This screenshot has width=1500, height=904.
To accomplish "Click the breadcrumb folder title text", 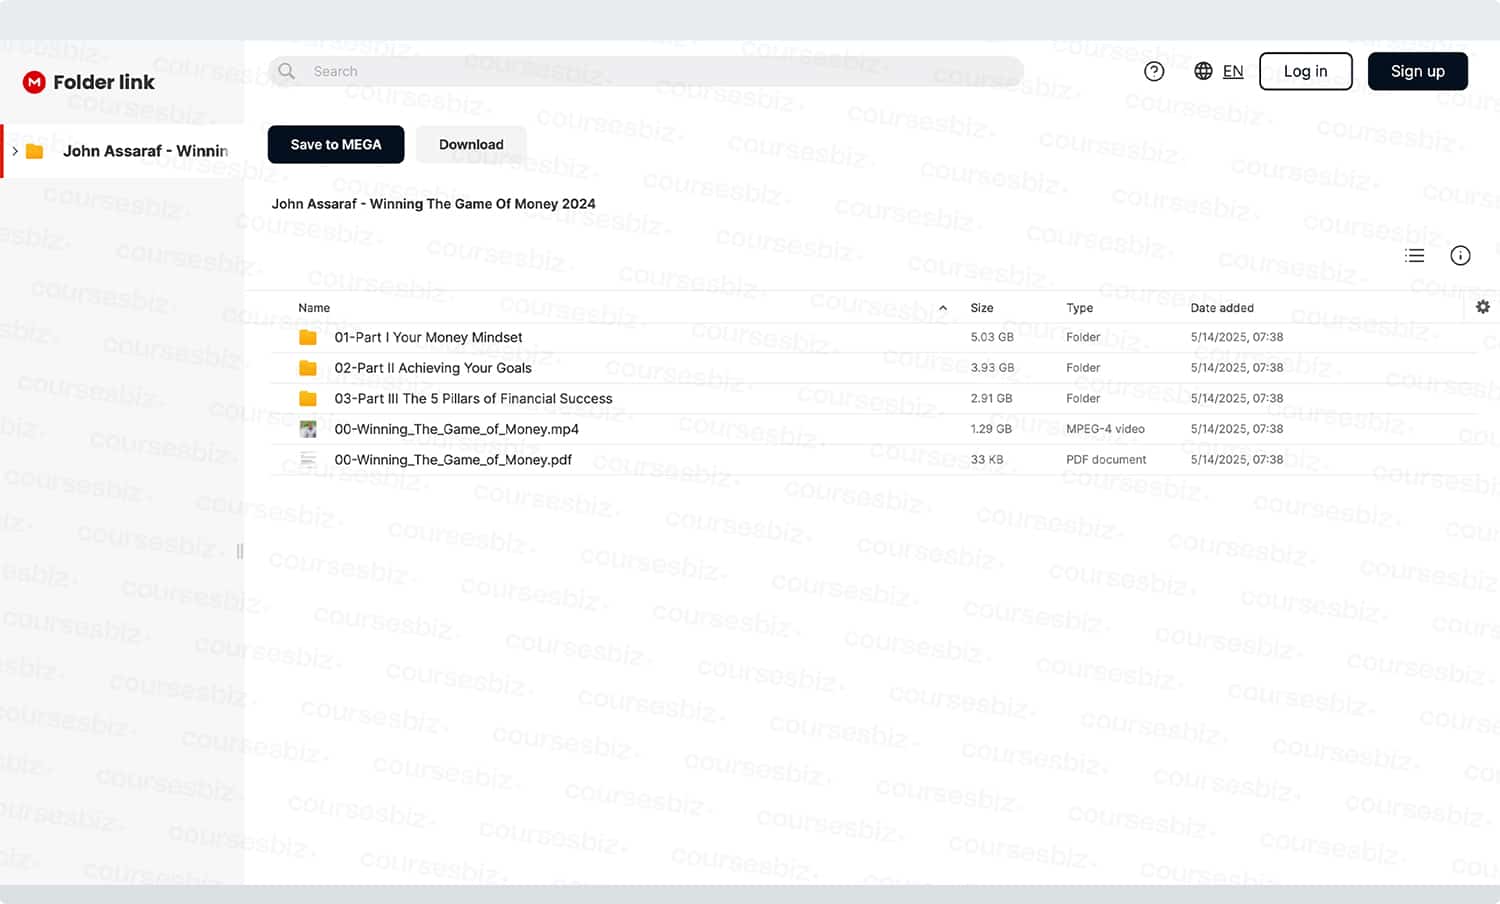I will tap(433, 204).
